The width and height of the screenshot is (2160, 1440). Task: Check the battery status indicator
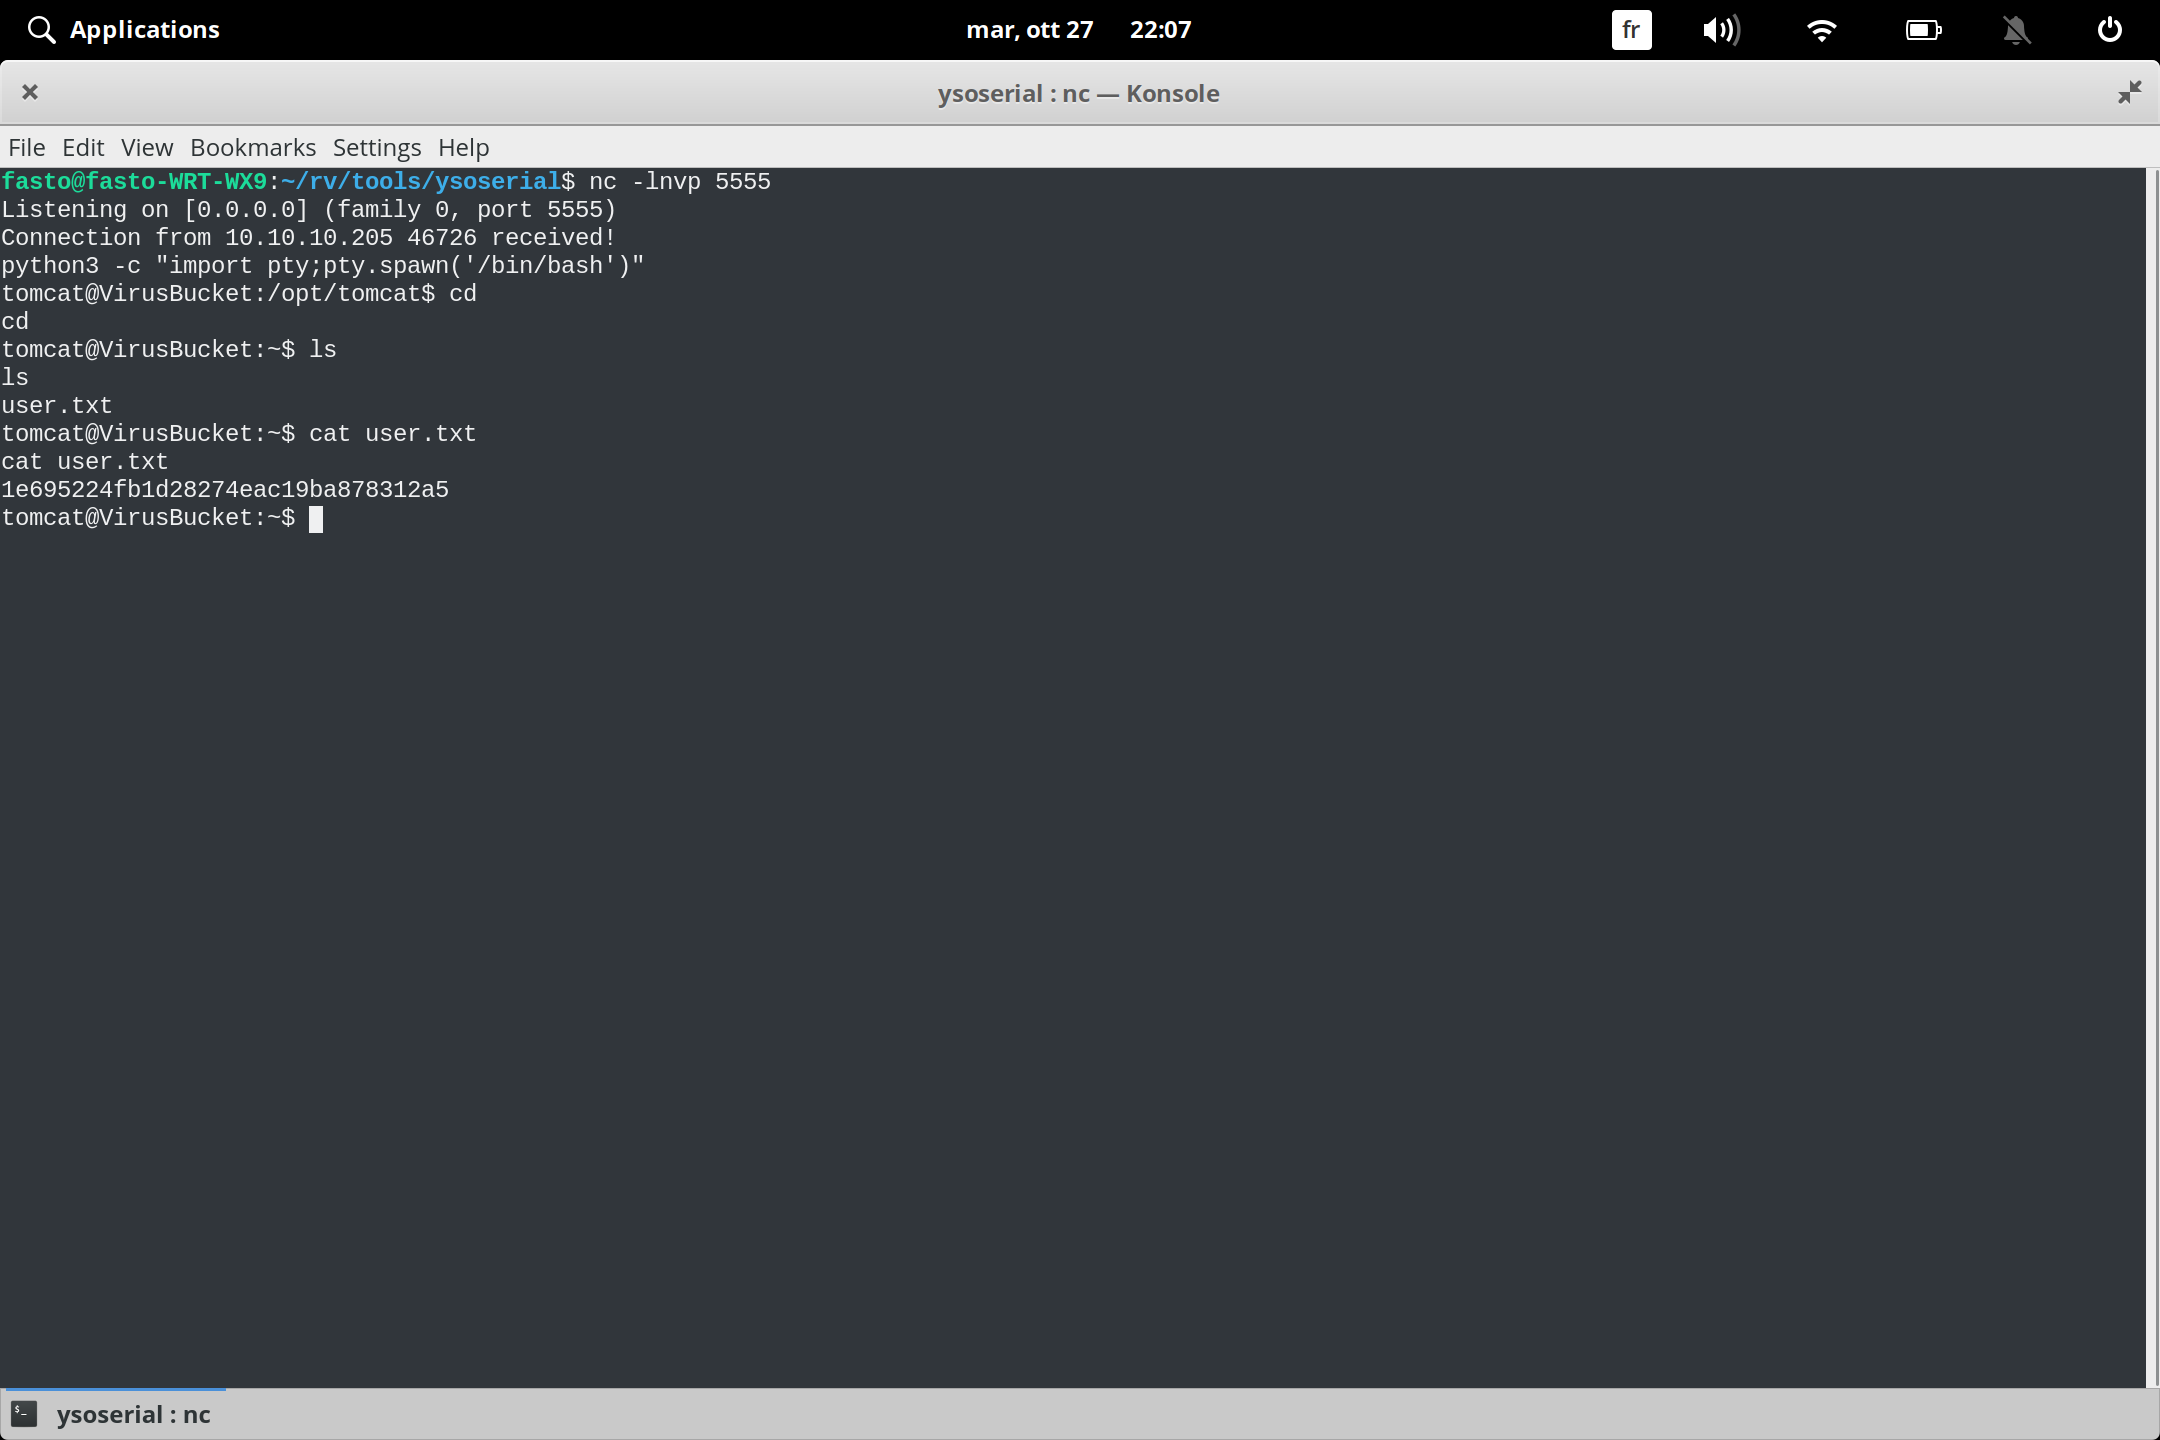point(1923,29)
